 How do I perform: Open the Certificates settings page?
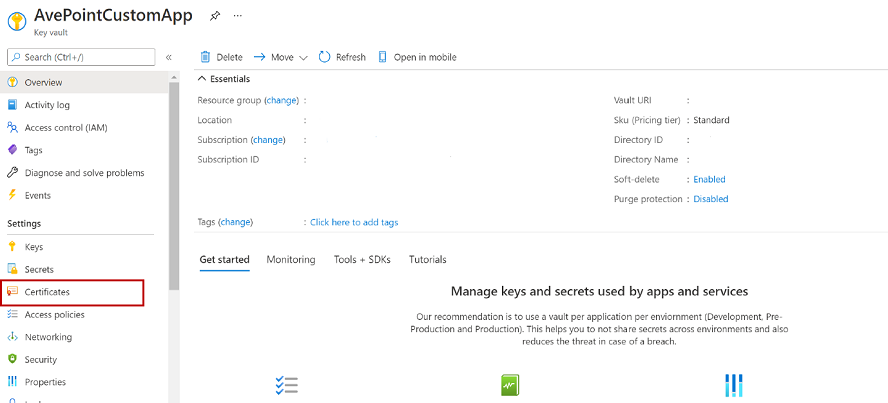tap(47, 292)
